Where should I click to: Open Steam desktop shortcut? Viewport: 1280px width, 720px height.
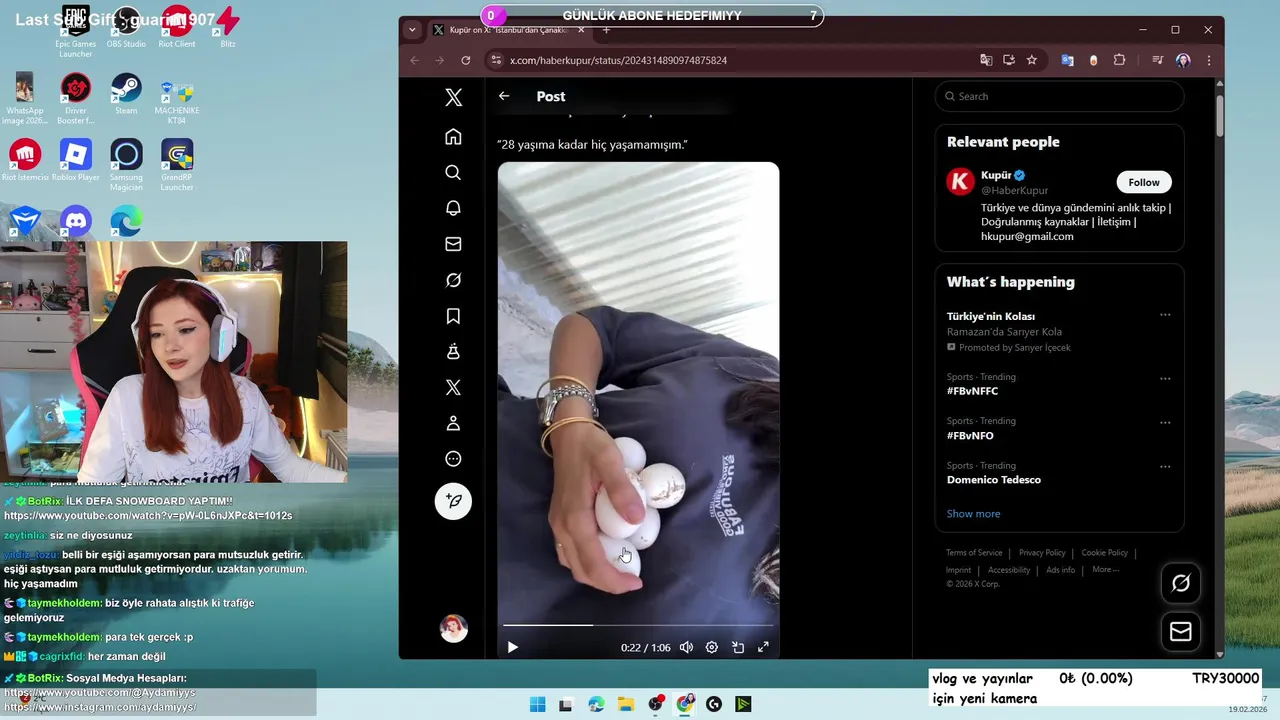click(x=126, y=94)
